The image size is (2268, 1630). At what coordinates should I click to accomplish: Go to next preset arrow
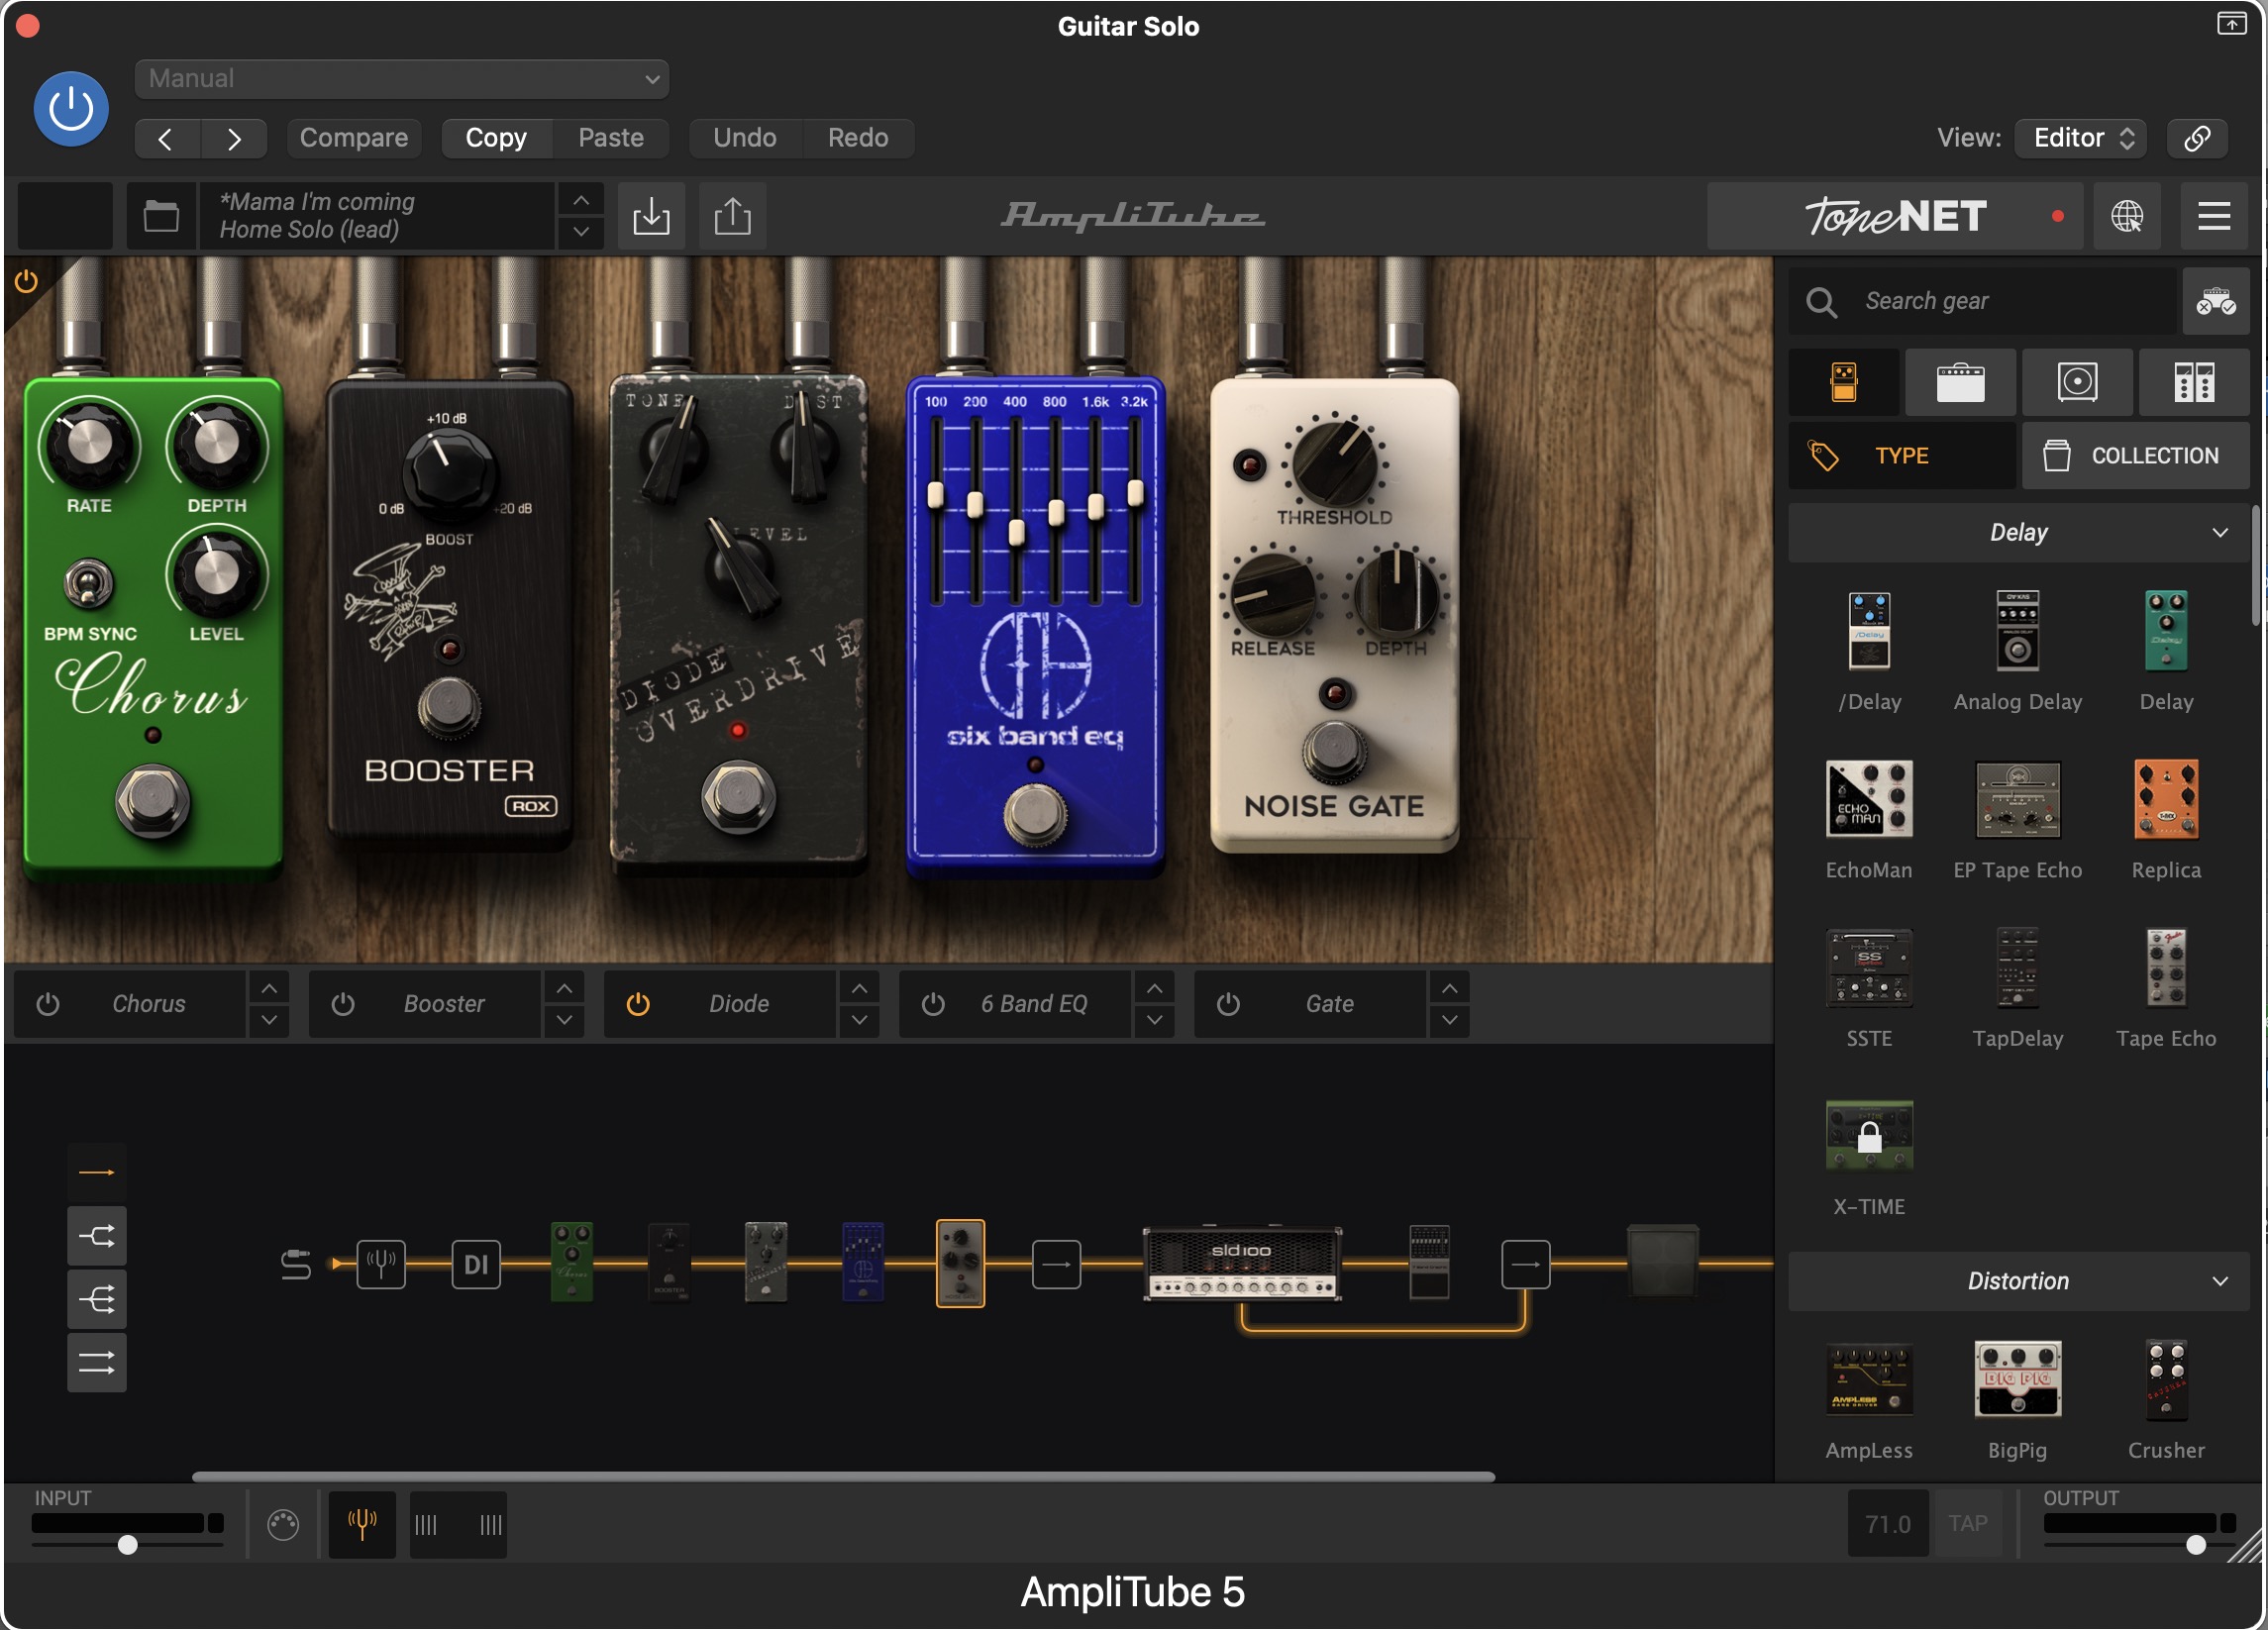pyautogui.click(x=234, y=138)
